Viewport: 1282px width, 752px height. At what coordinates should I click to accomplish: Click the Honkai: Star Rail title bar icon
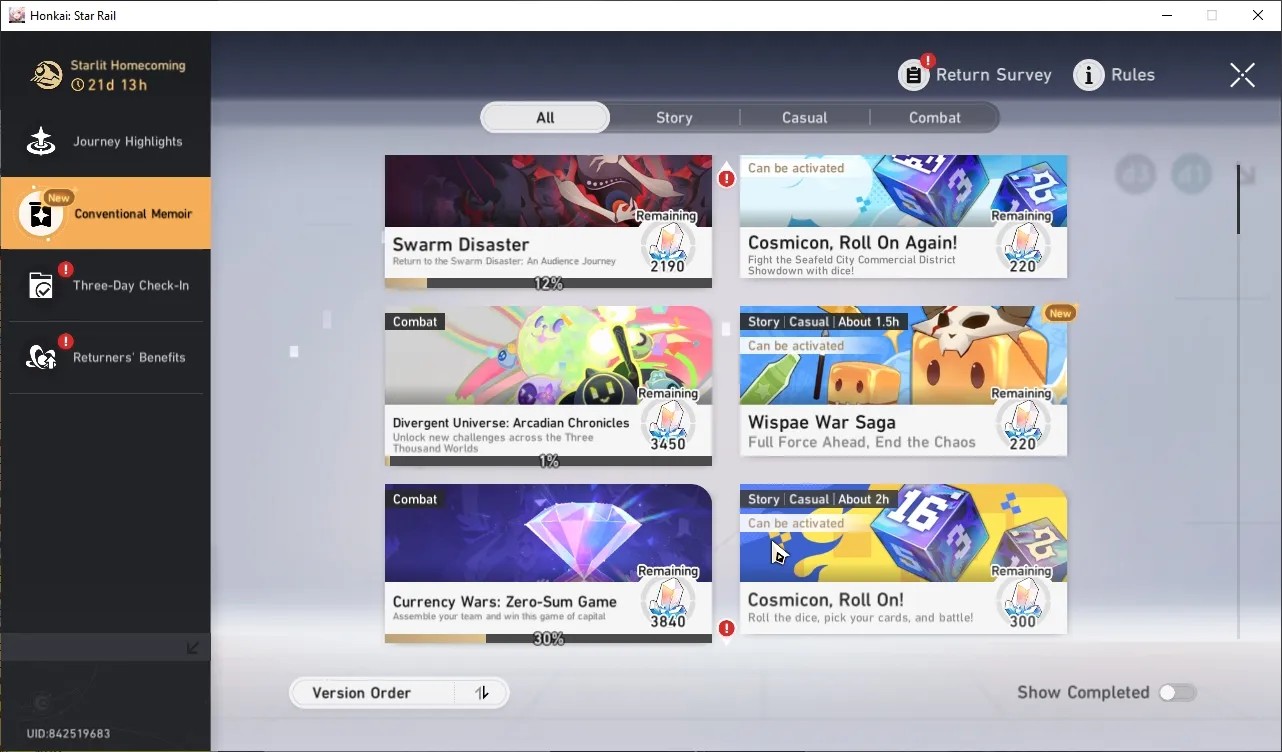point(17,15)
